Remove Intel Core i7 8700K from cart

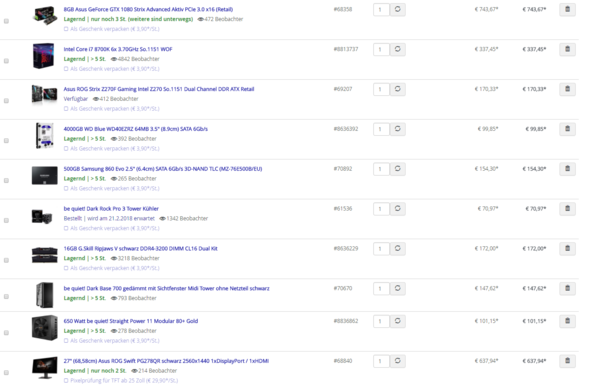coord(567,49)
